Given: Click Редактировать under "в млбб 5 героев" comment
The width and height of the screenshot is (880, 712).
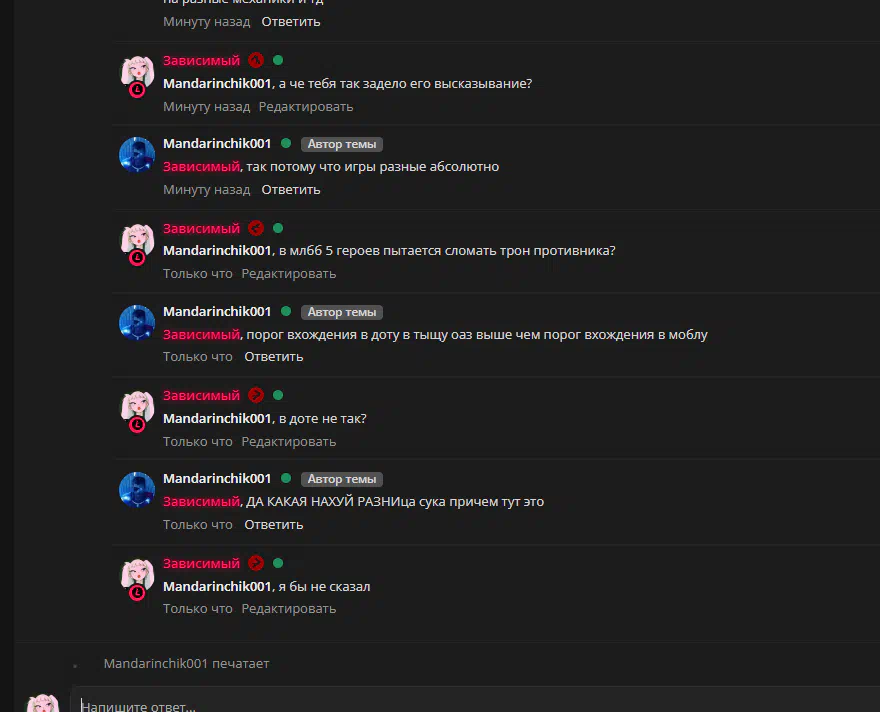Looking at the screenshot, I should (x=288, y=274).
